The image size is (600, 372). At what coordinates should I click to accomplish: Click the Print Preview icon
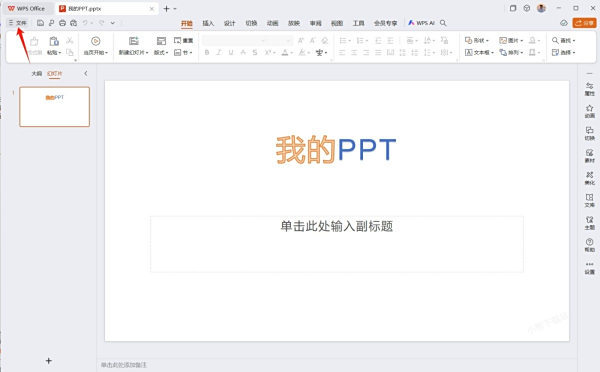(x=73, y=23)
